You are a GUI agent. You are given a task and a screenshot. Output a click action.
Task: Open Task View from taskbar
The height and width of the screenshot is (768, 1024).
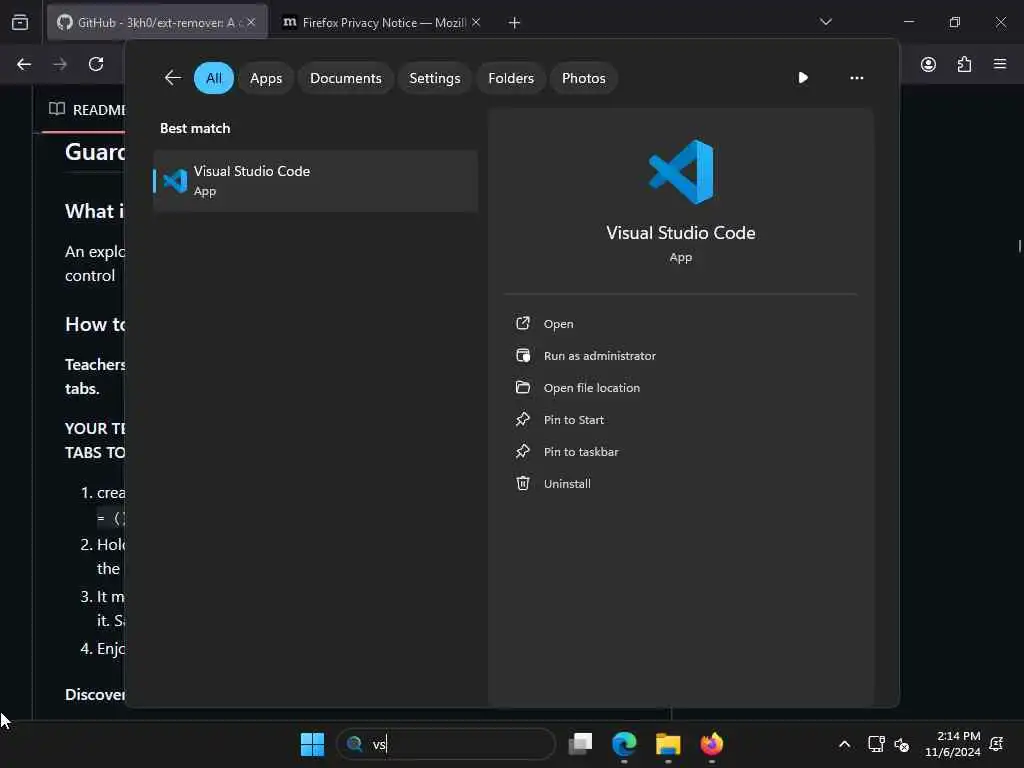pos(580,744)
